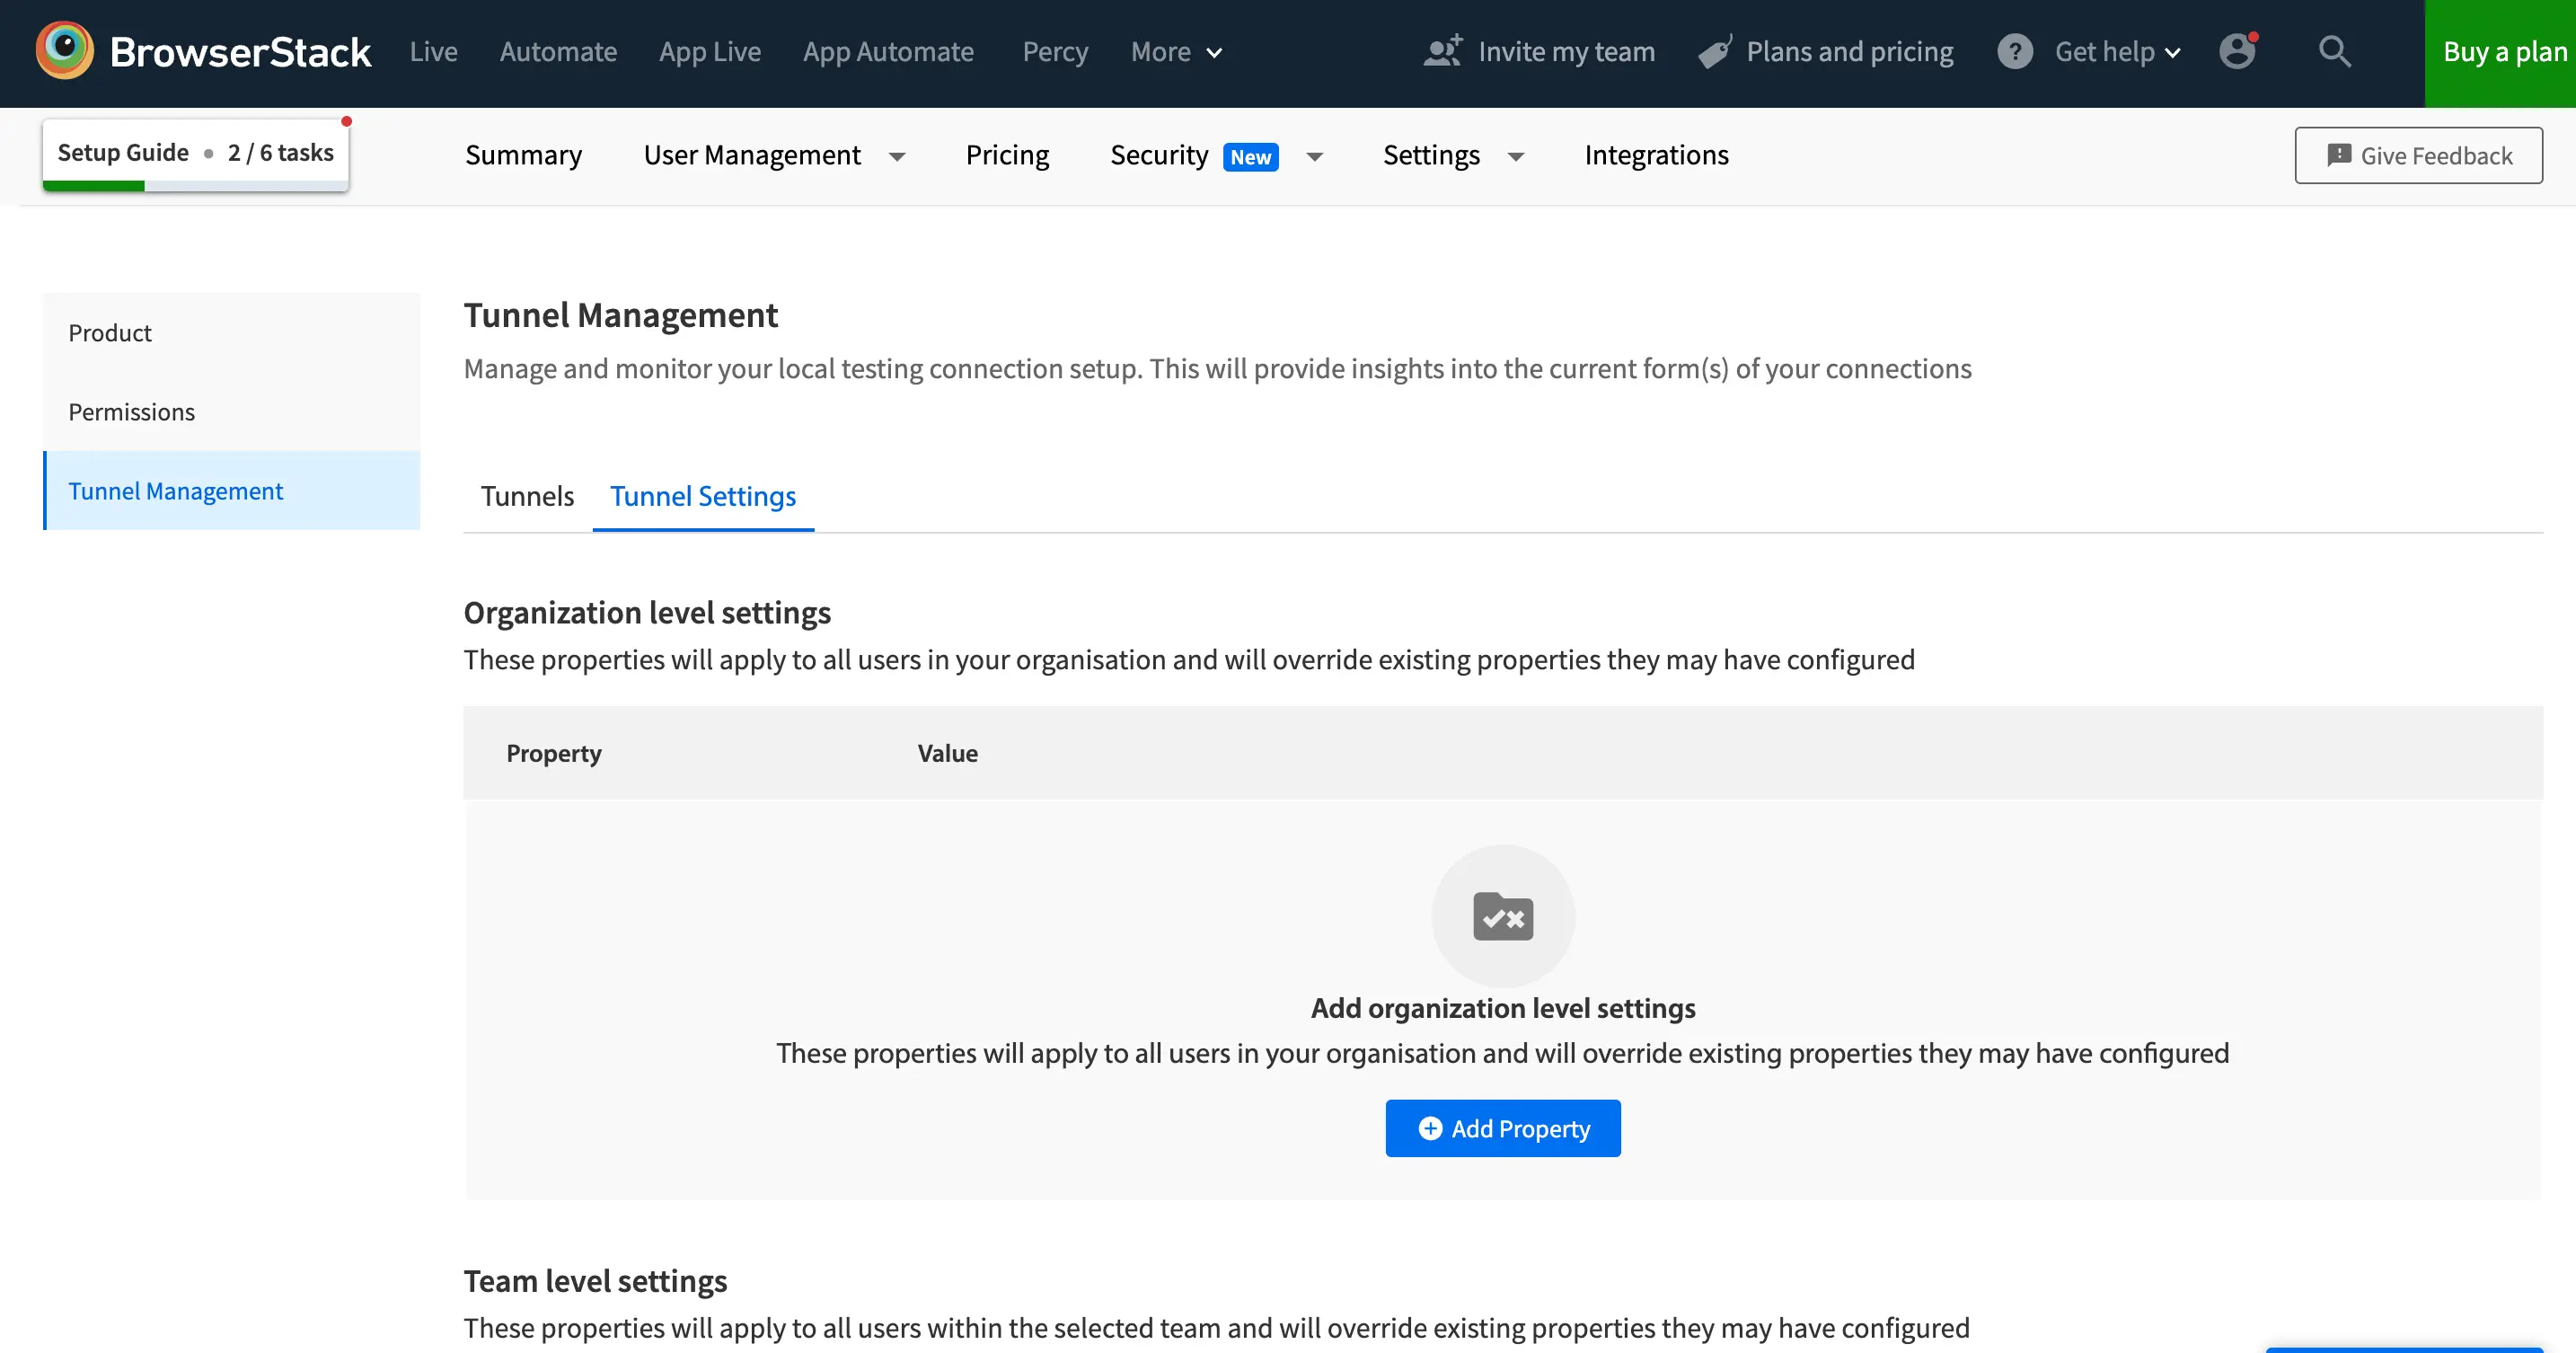This screenshot has width=2576, height=1353.
Task: Select the Tunnel Settings tab
Action: 702,496
